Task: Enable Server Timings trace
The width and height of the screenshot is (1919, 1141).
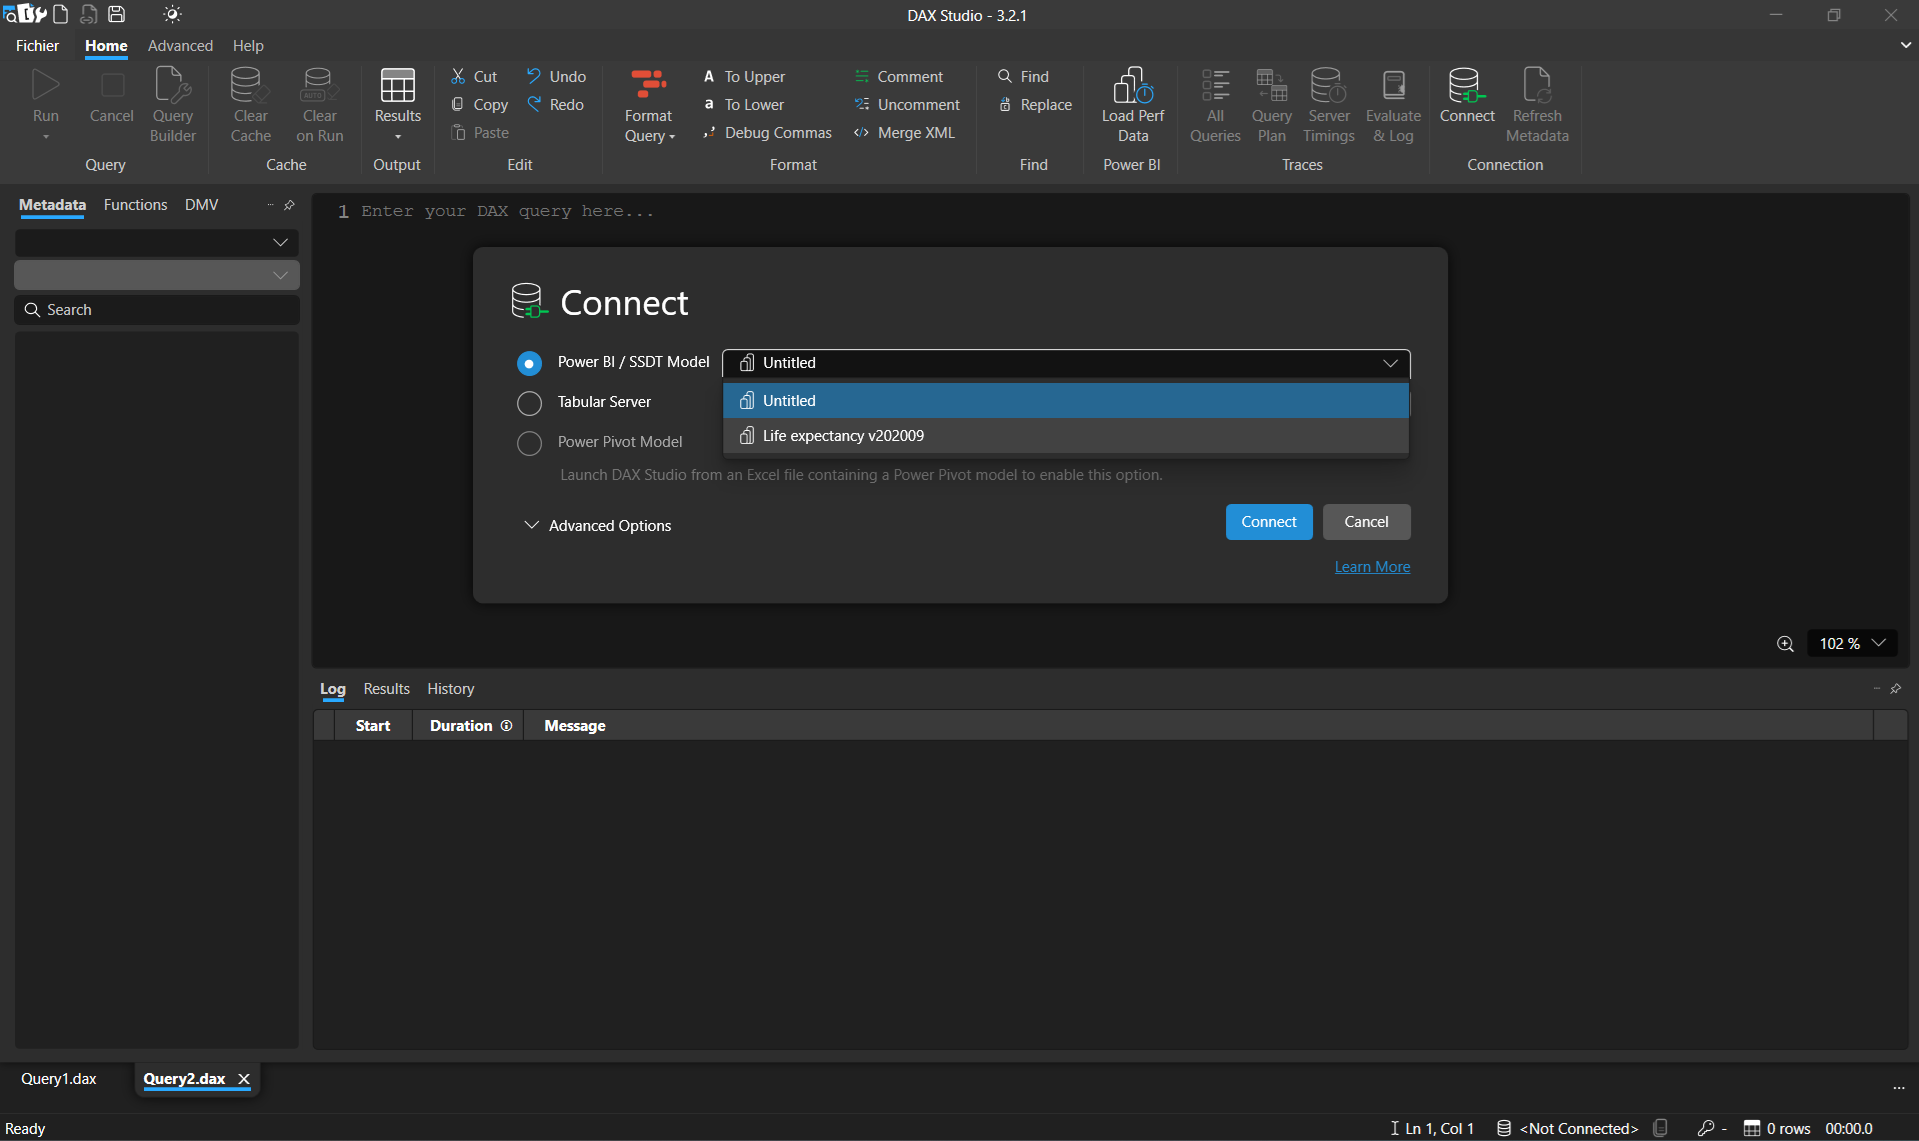Action: pyautogui.click(x=1328, y=105)
